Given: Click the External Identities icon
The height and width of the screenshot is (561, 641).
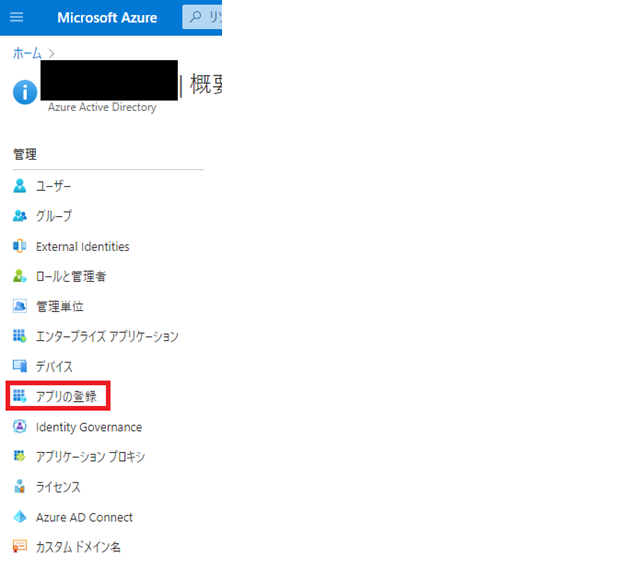Looking at the screenshot, I should pyautogui.click(x=19, y=246).
